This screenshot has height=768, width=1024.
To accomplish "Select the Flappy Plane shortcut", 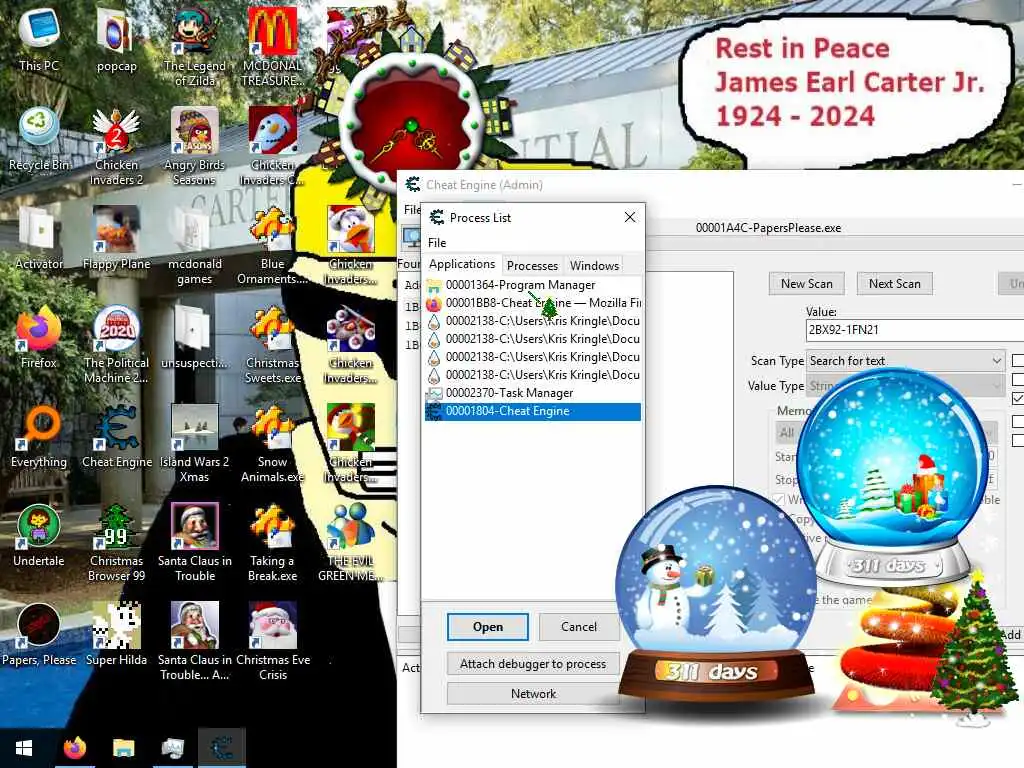I will pyautogui.click(x=116, y=238).
